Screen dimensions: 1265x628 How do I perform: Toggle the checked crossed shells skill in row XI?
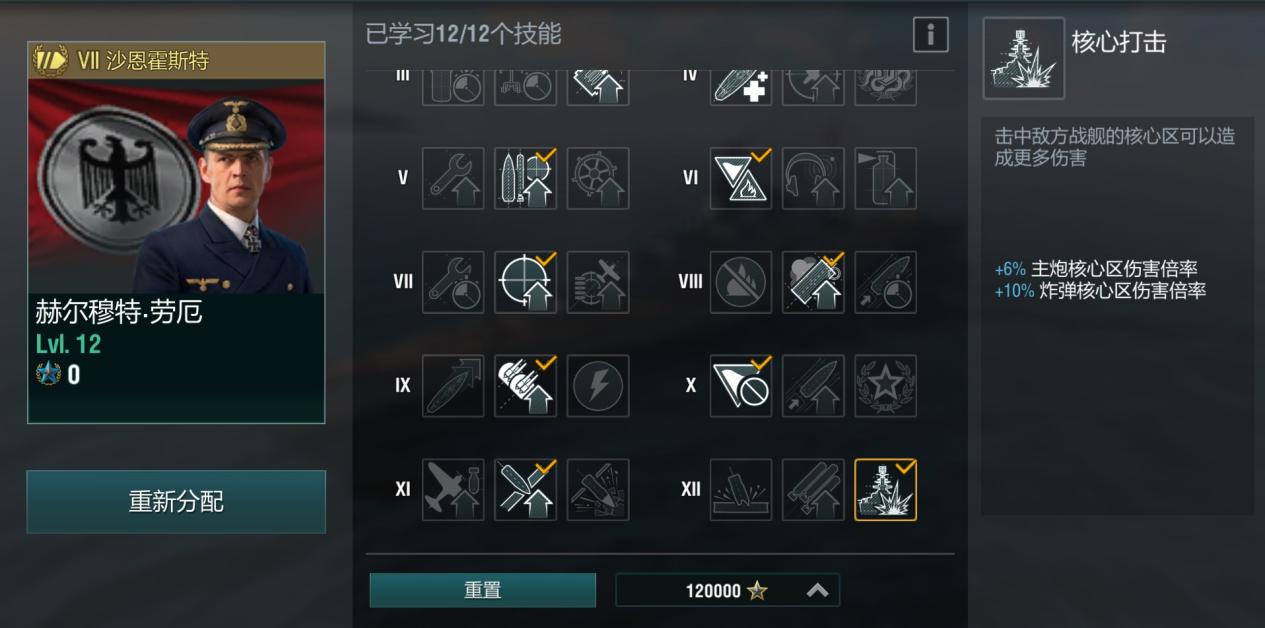tap(526, 490)
